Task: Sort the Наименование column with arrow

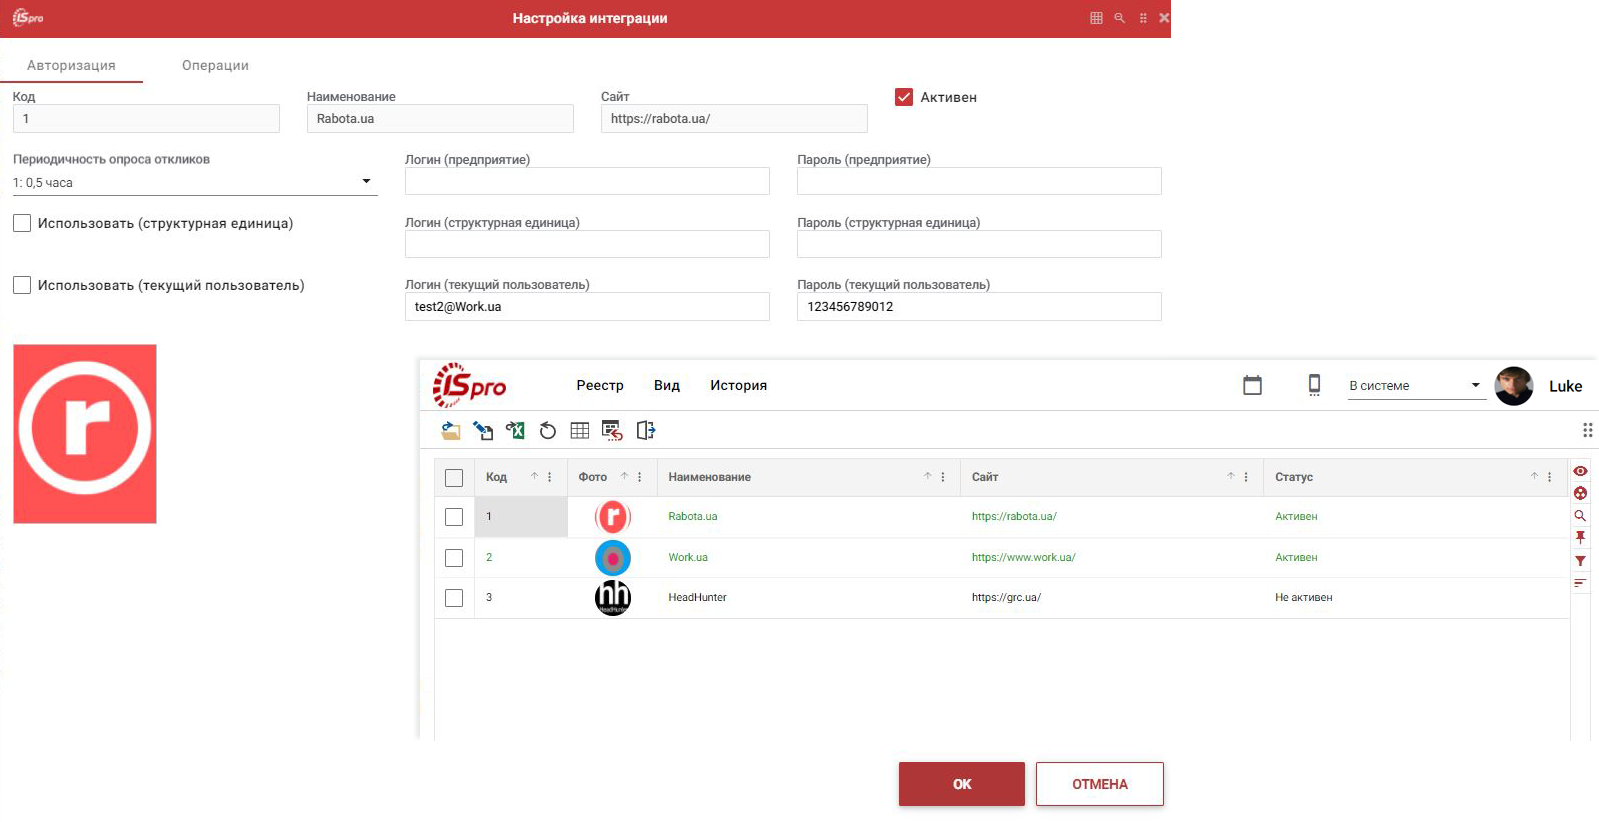Action: click(x=927, y=476)
